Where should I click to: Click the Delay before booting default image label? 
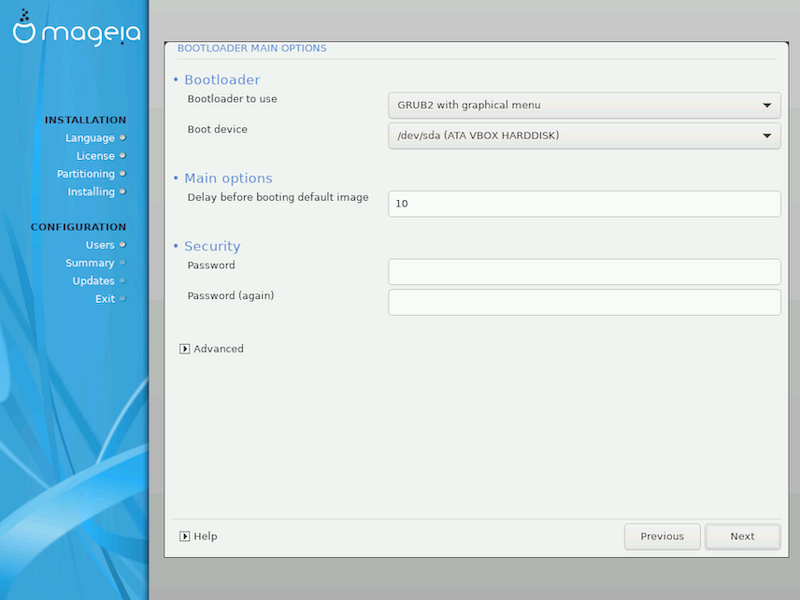(x=278, y=197)
